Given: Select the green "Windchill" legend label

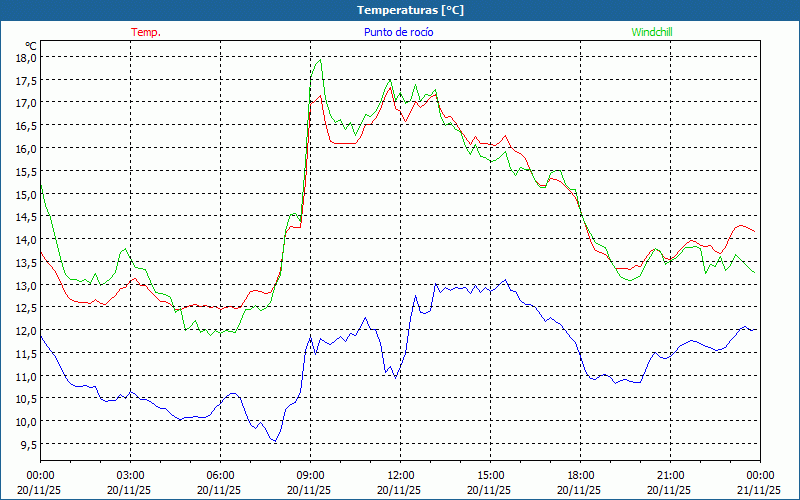Looking at the screenshot, I should [x=651, y=32].
